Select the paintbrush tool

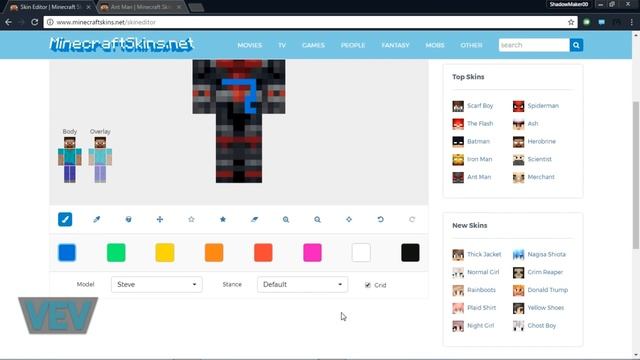click(65, 219)
